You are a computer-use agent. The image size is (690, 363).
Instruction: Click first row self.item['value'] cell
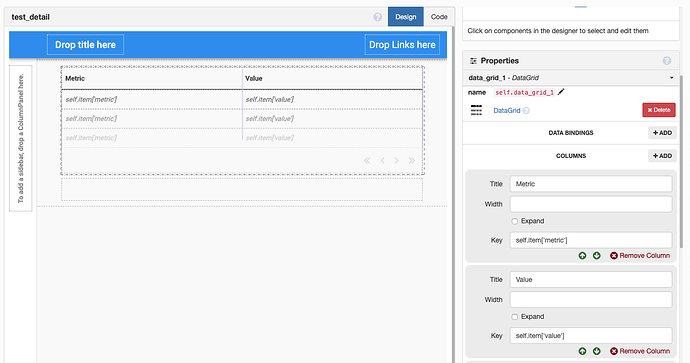(333, 99)
